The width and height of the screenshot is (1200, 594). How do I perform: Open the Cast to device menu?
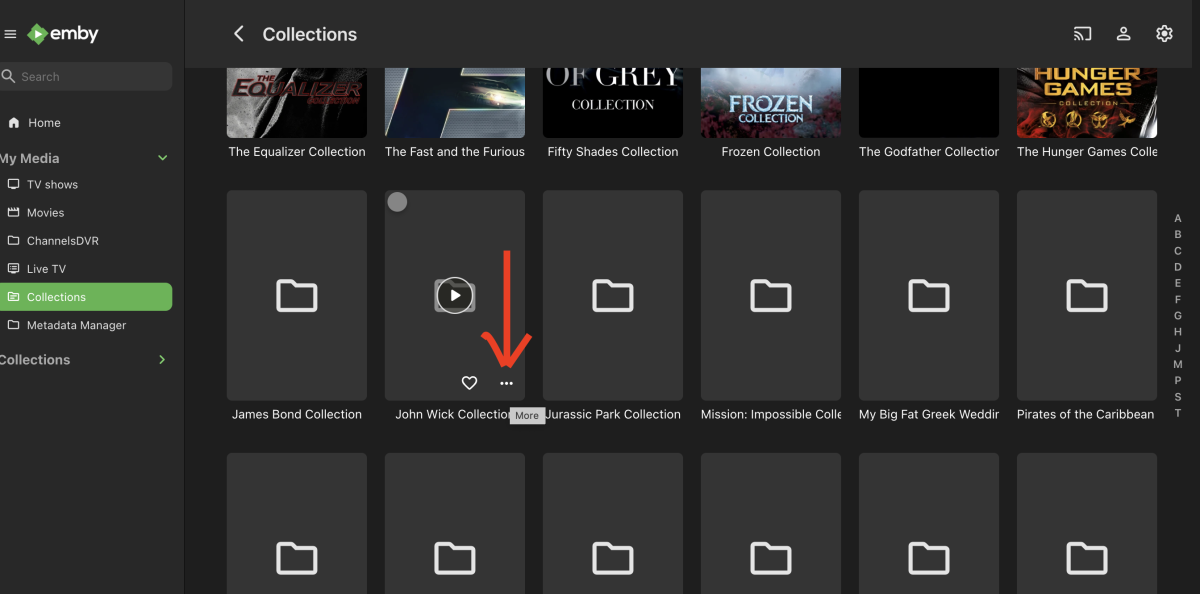click(x=1082, y=33)
